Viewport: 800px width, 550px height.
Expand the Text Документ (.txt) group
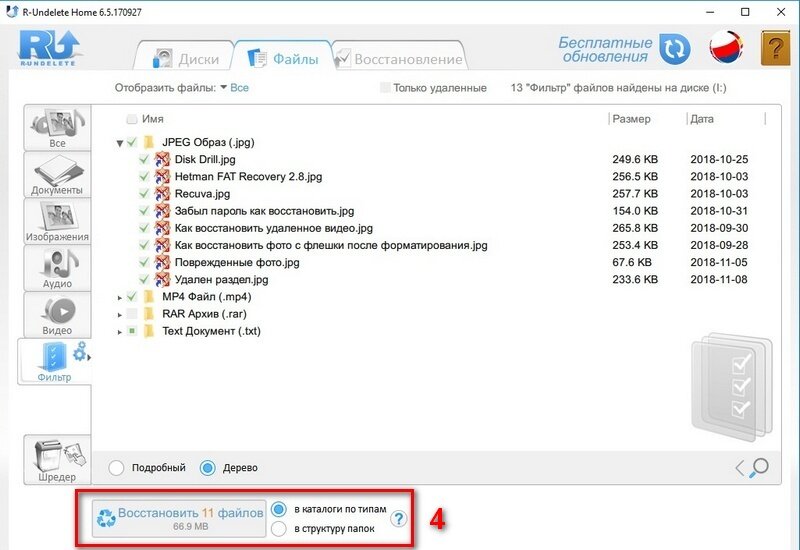coord(119,332)
